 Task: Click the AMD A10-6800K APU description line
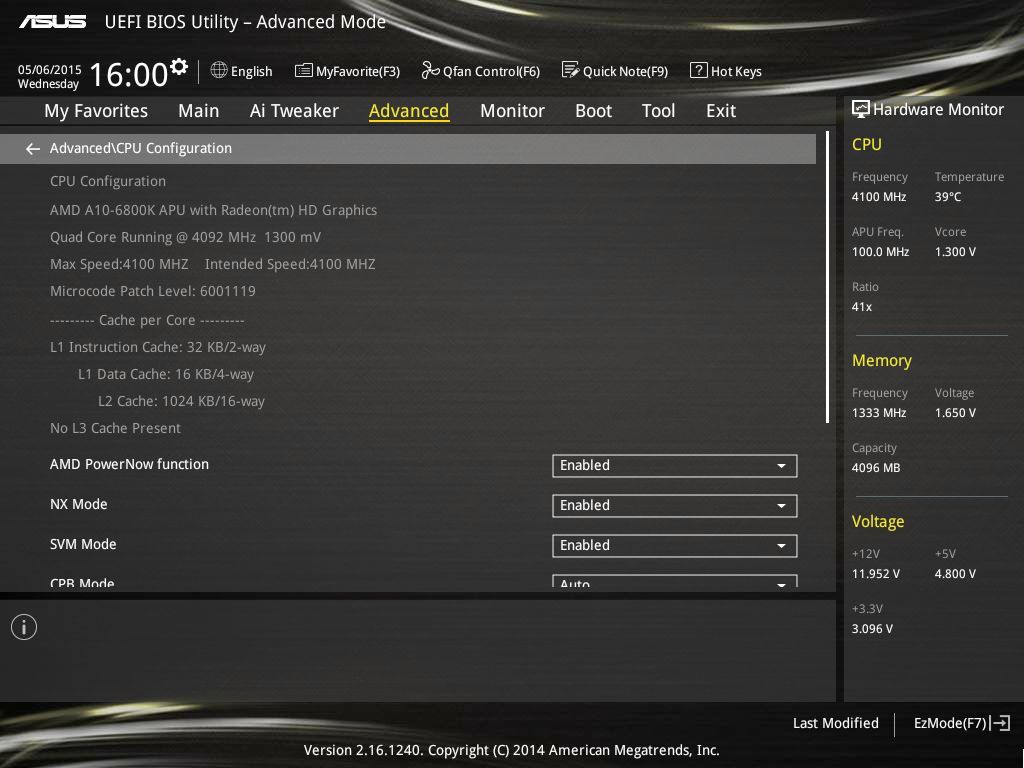click(214, 210)
